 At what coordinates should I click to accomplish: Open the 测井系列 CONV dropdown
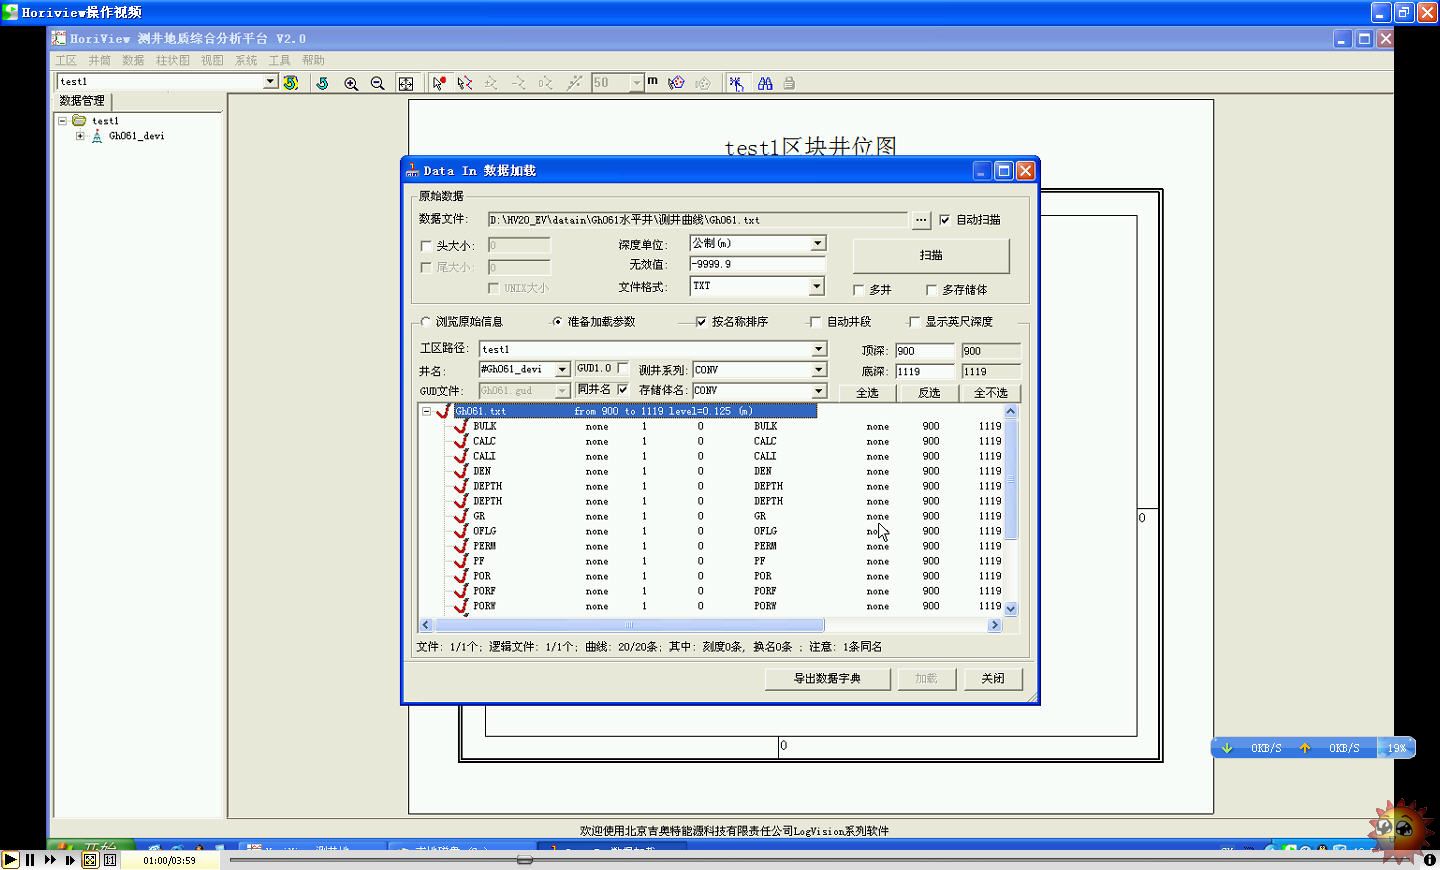818,370
